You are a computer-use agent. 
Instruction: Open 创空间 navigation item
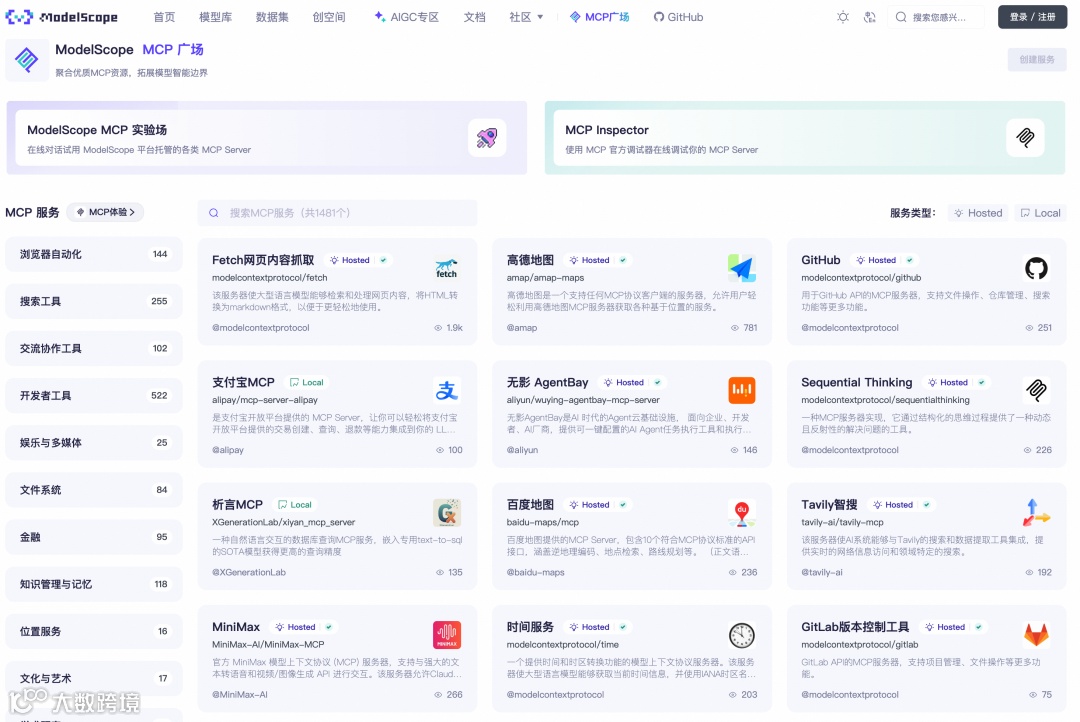coord(329,17)
